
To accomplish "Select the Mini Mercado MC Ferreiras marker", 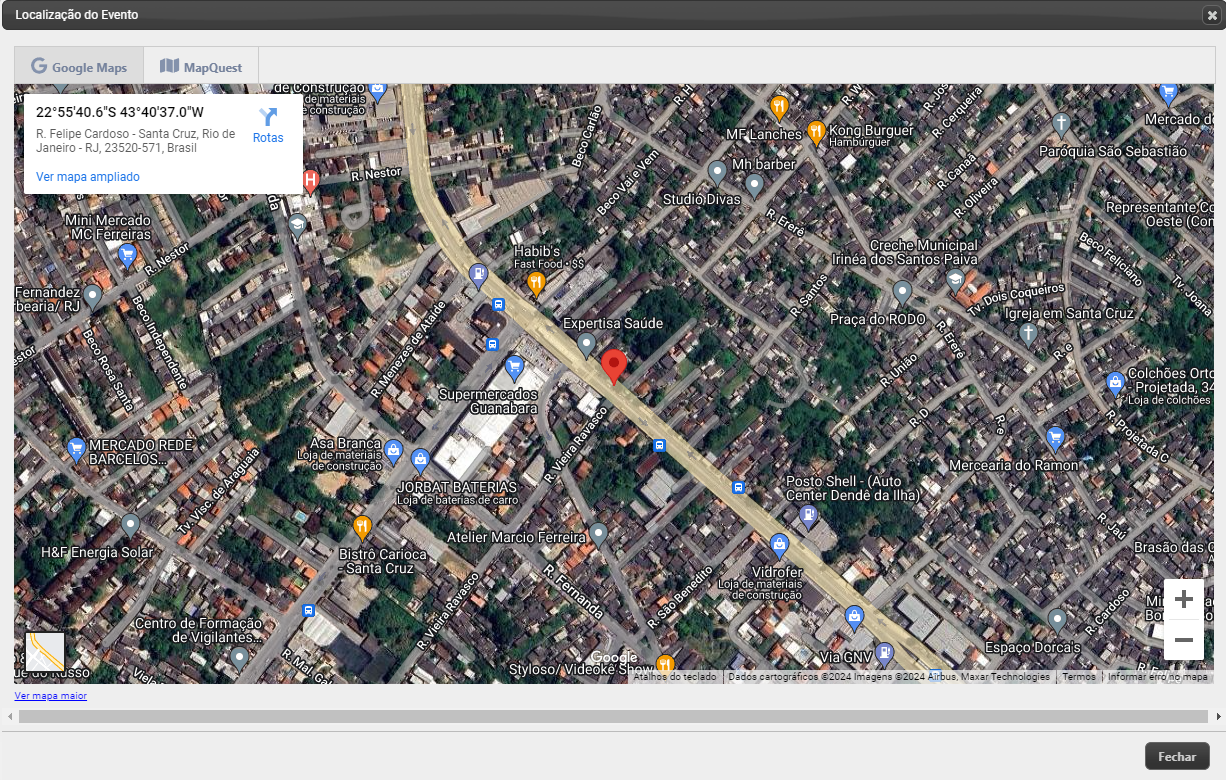I will [127, 256].
